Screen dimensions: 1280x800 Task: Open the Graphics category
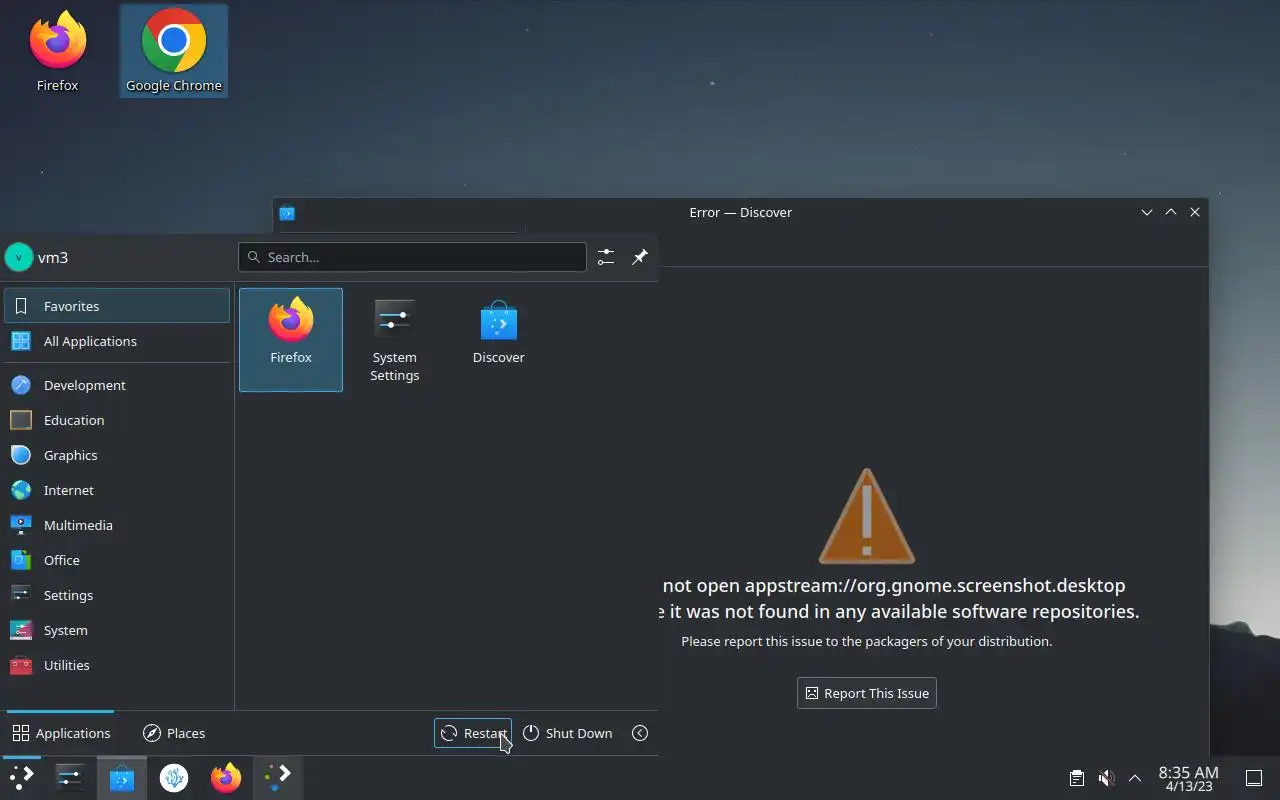tap(117, 455)
